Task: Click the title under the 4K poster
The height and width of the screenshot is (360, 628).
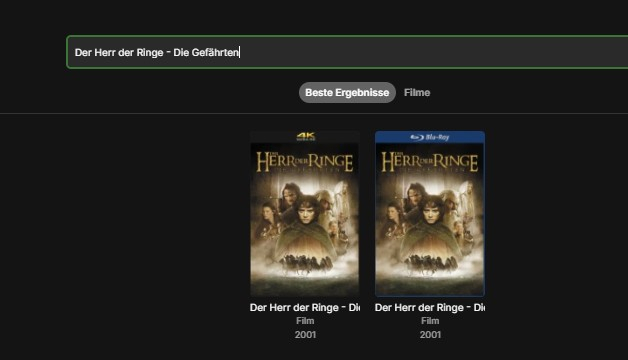Action: (x=305, y=308)
